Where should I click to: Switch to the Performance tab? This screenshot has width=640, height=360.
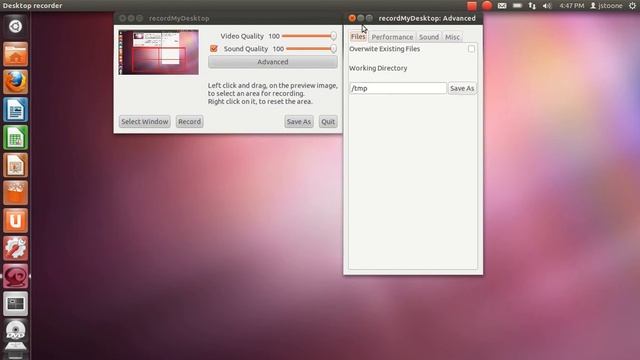pos(392,37)
